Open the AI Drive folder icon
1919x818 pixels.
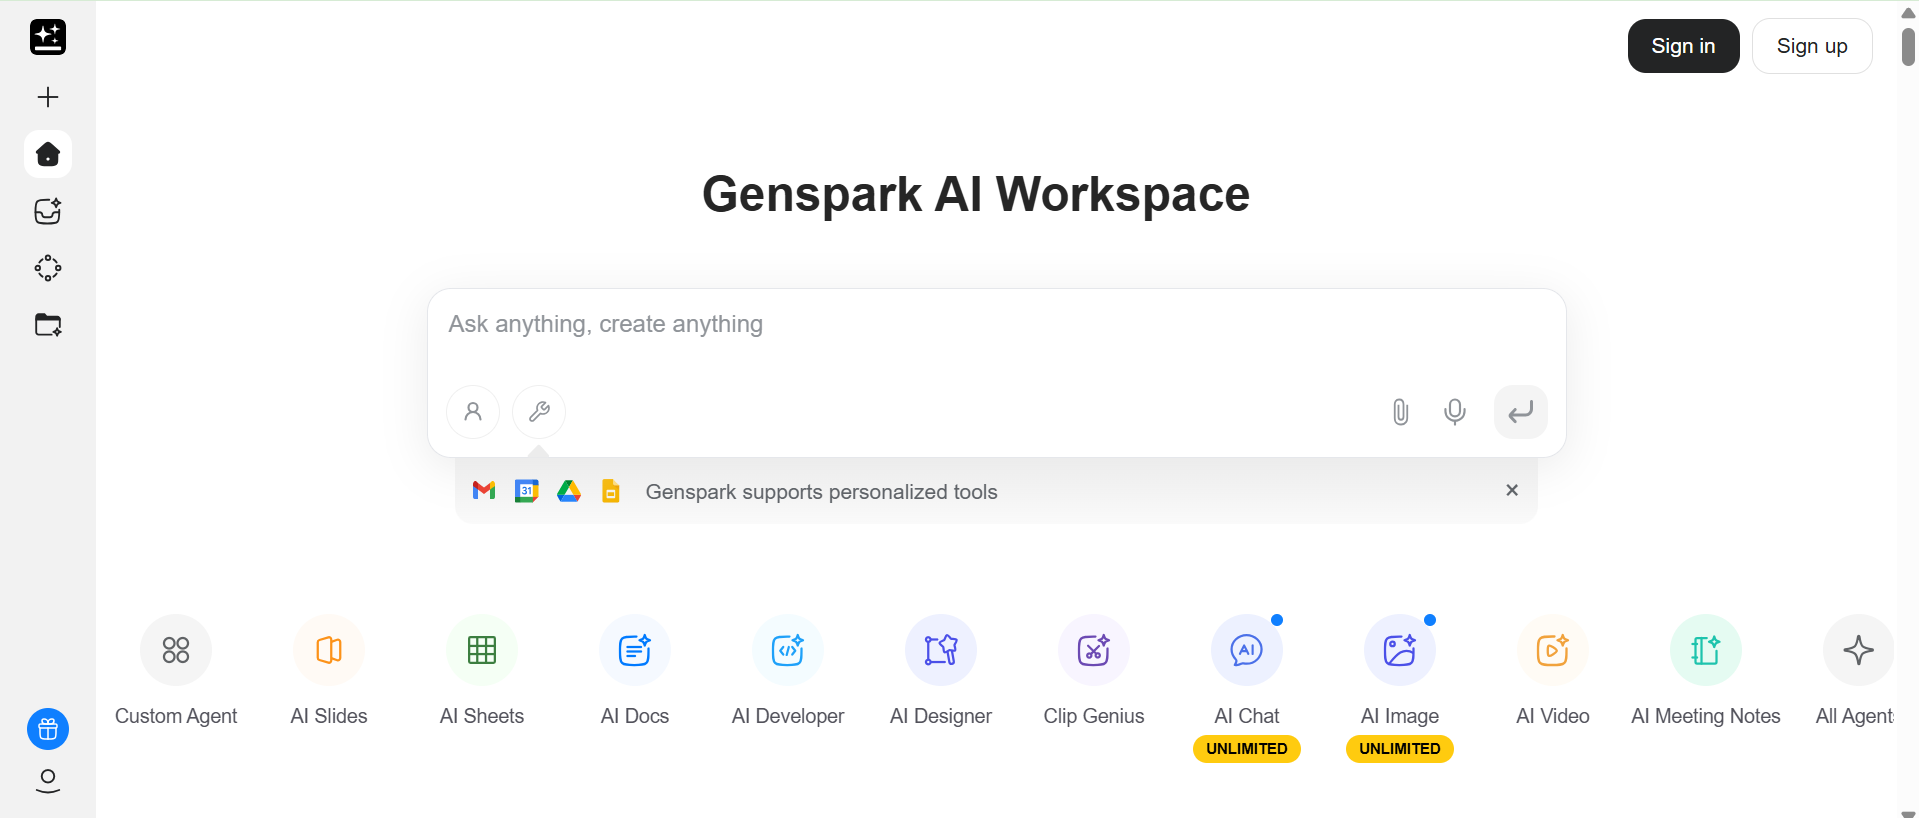[x=48, y=325]
